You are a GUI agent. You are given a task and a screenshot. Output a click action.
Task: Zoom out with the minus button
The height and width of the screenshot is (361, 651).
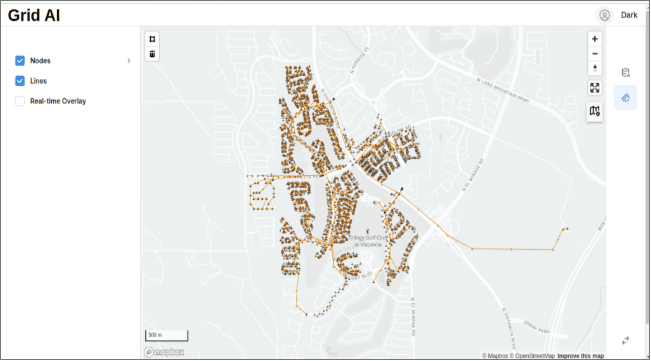pyautogui.click(x=595, y=54)
